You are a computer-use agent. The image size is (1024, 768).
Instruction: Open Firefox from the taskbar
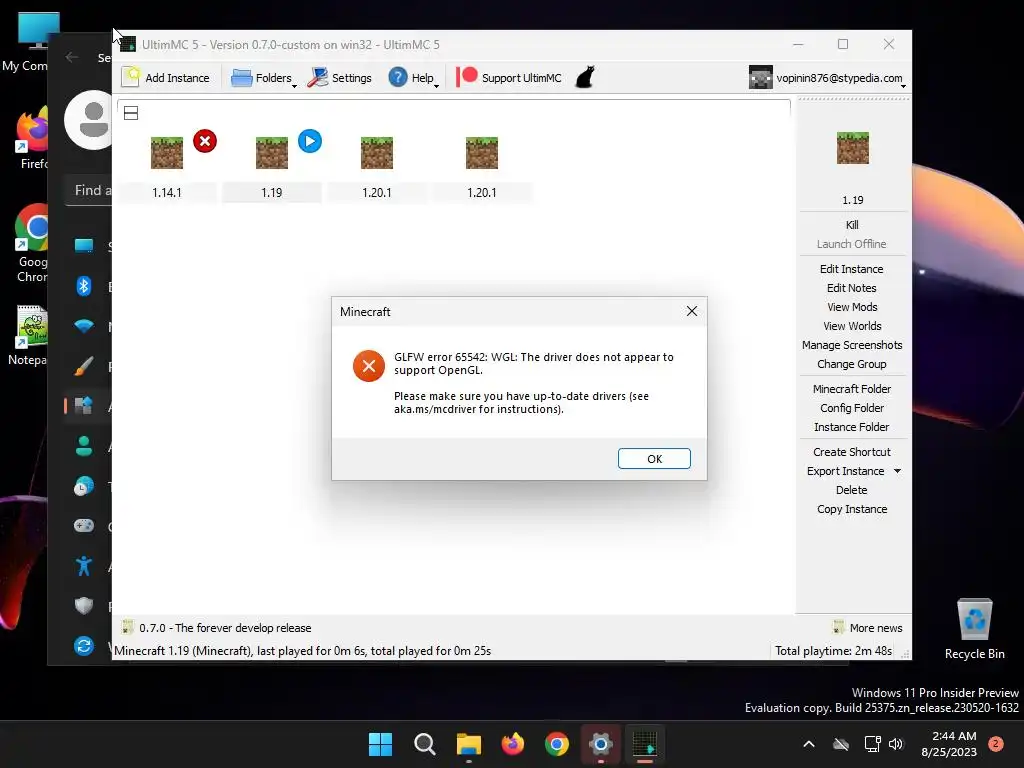point(513,744)
